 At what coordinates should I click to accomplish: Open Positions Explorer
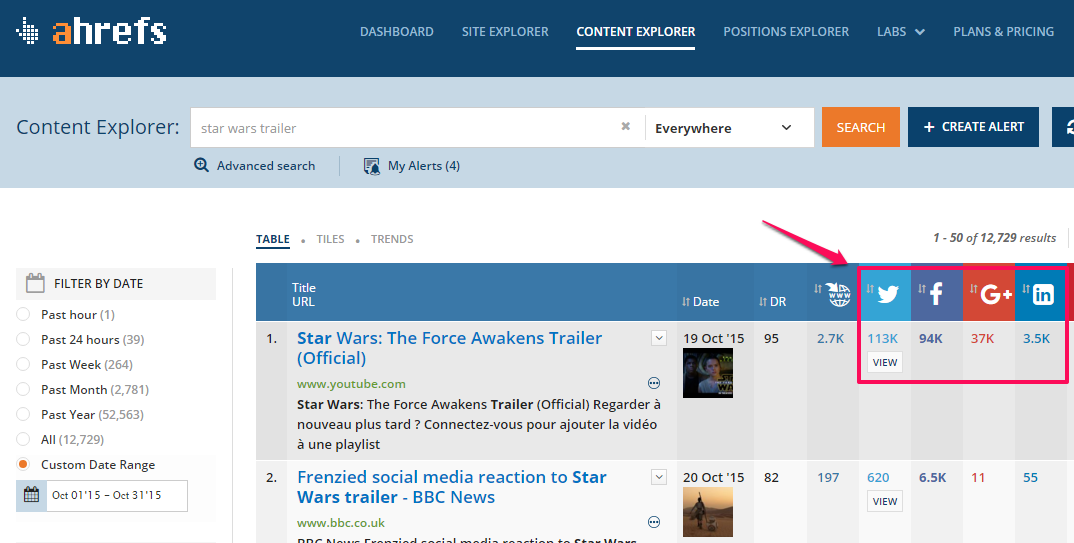[786, 31]
